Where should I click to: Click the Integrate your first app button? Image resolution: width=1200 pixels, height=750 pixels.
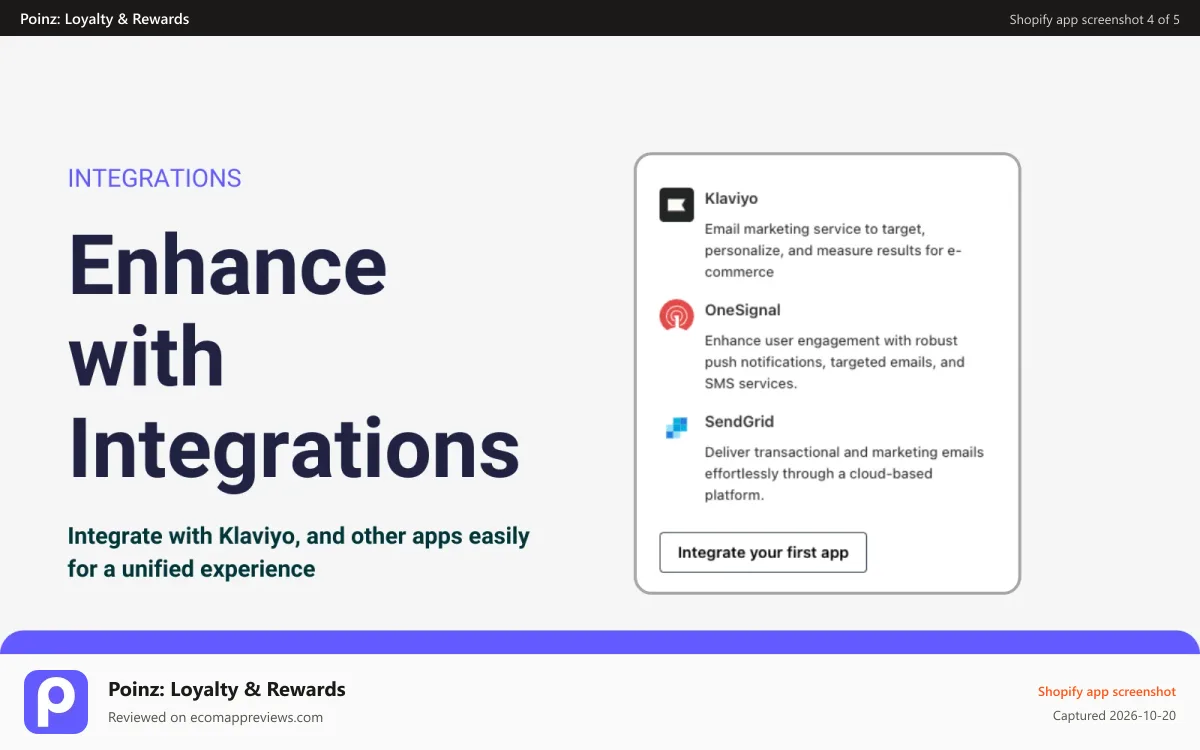coord(763,553)
